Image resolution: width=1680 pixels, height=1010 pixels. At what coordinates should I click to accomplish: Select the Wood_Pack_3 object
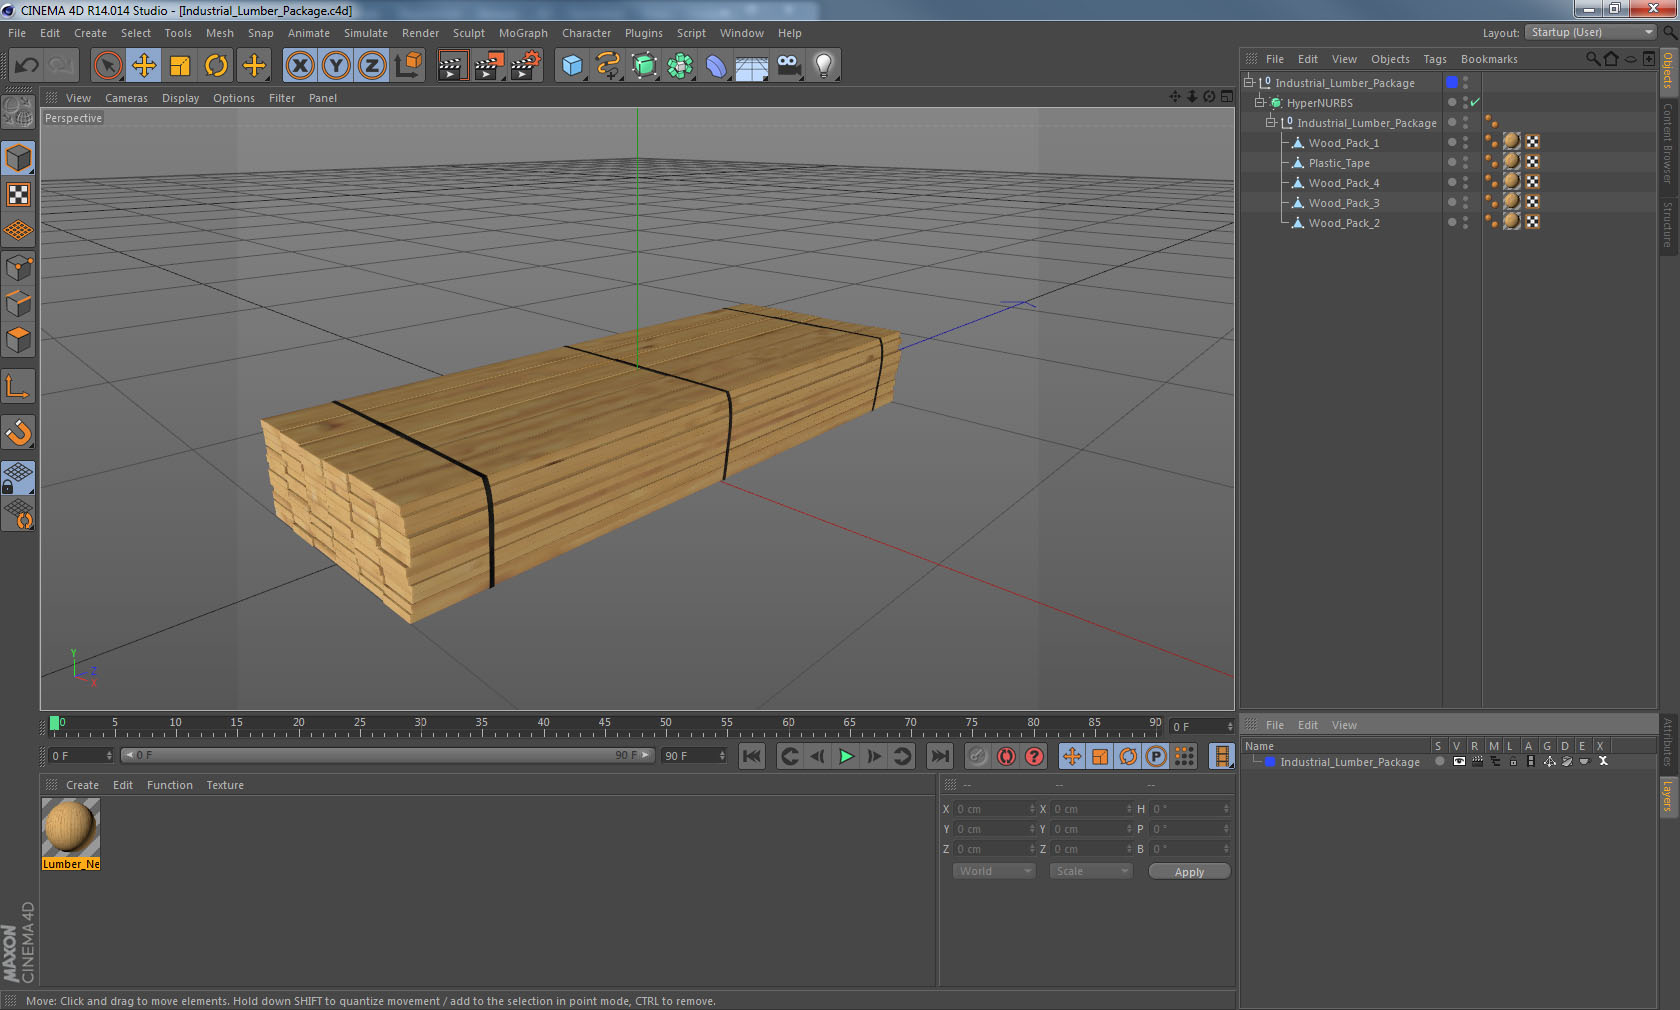(1343, 203)
